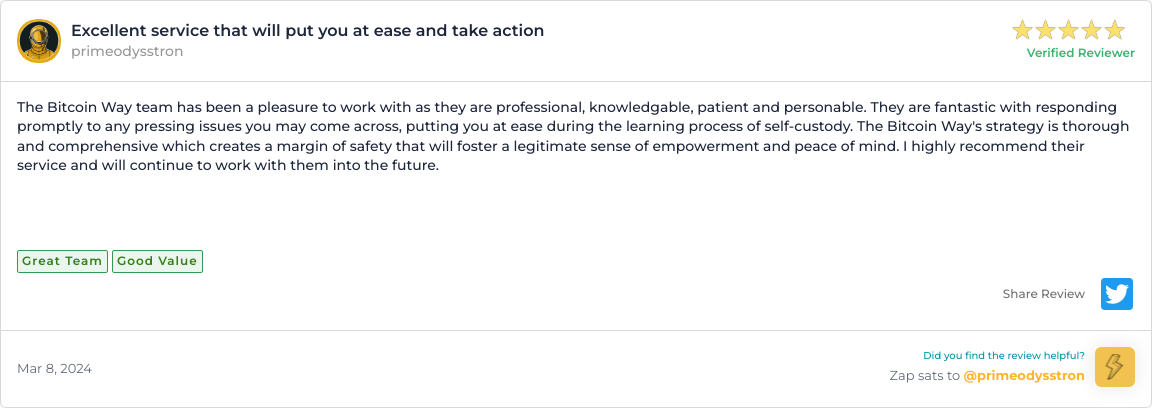Image resolution: width=1152 pixels, height=408 pixels.
Task: Click the first rating star
Action: (x=1023, y=30)
